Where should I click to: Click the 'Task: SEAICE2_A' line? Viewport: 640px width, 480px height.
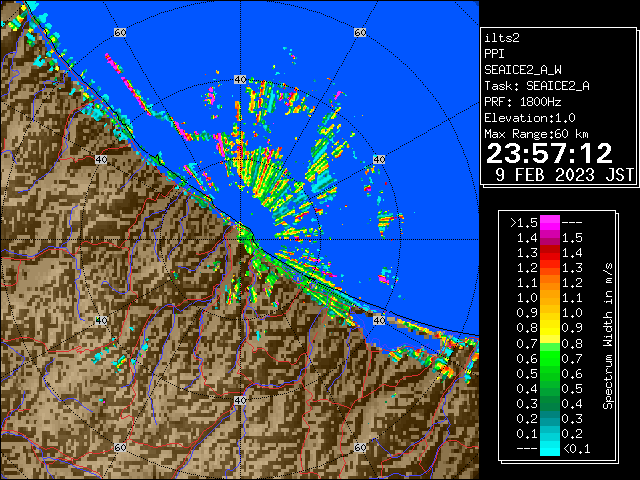click(x=537, y=86)
